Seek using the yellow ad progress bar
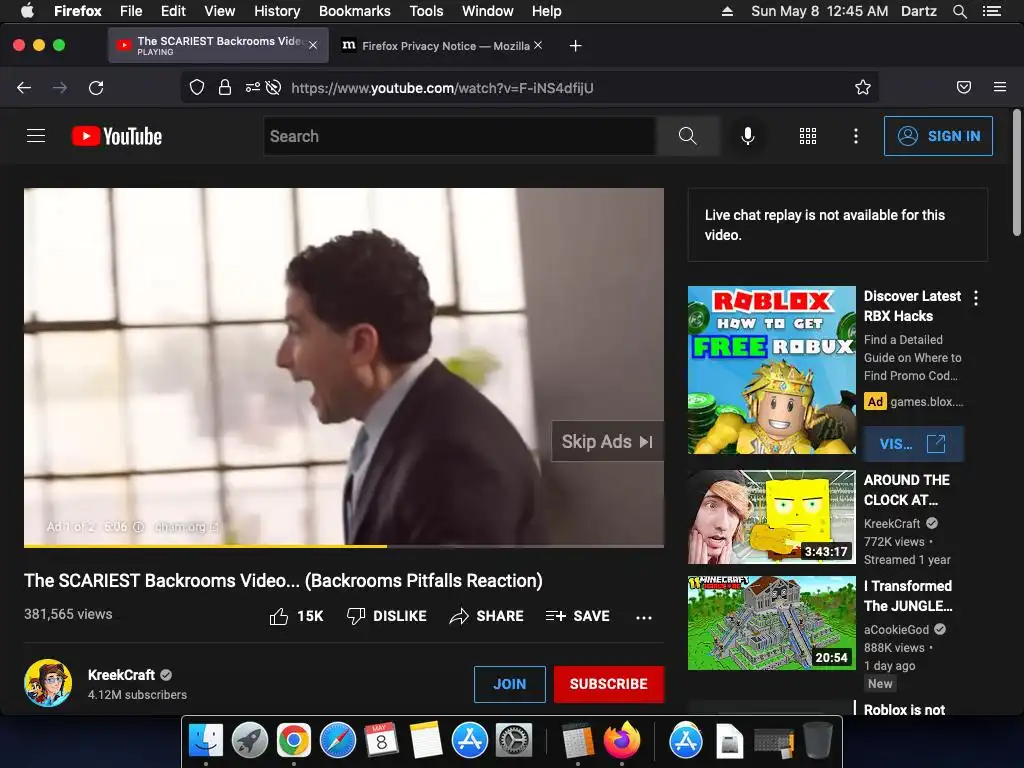 [x=344, y=545]
